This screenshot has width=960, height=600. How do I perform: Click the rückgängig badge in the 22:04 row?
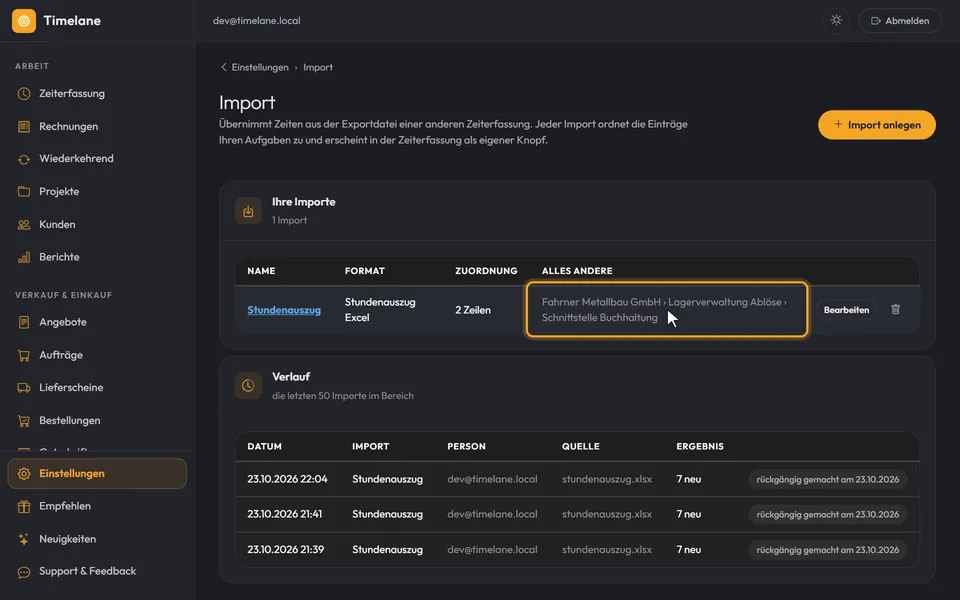(x=828, y=479)
